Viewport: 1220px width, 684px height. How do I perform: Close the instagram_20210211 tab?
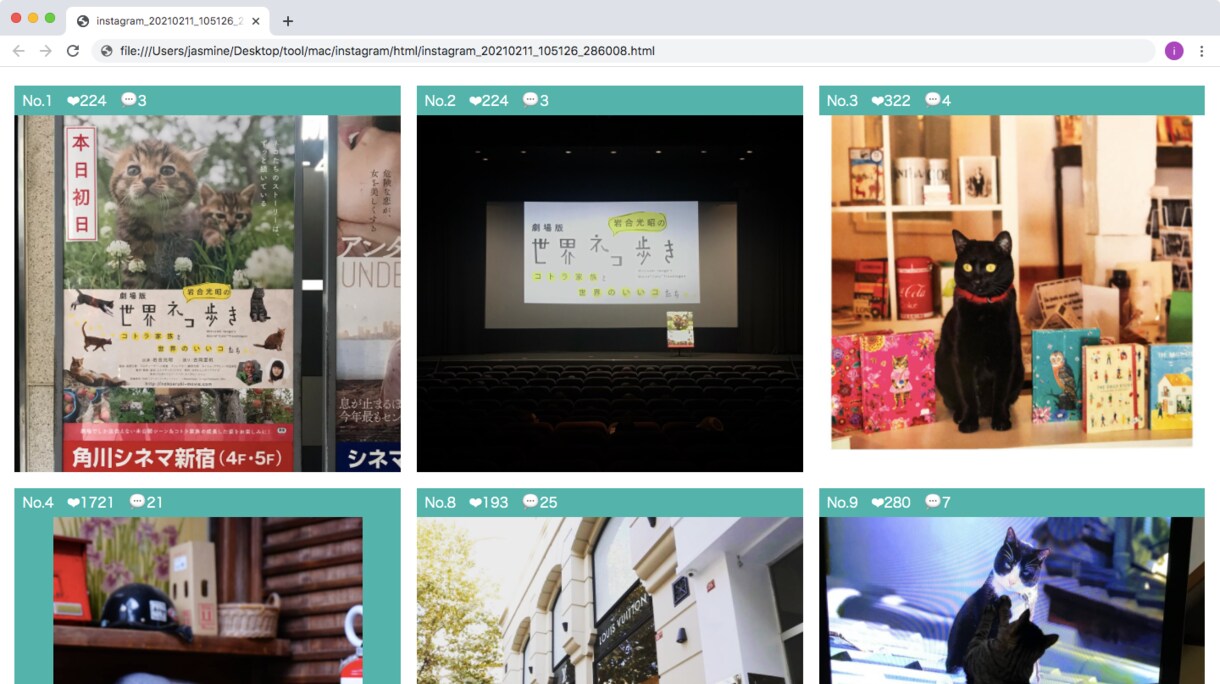click(257, 21)
